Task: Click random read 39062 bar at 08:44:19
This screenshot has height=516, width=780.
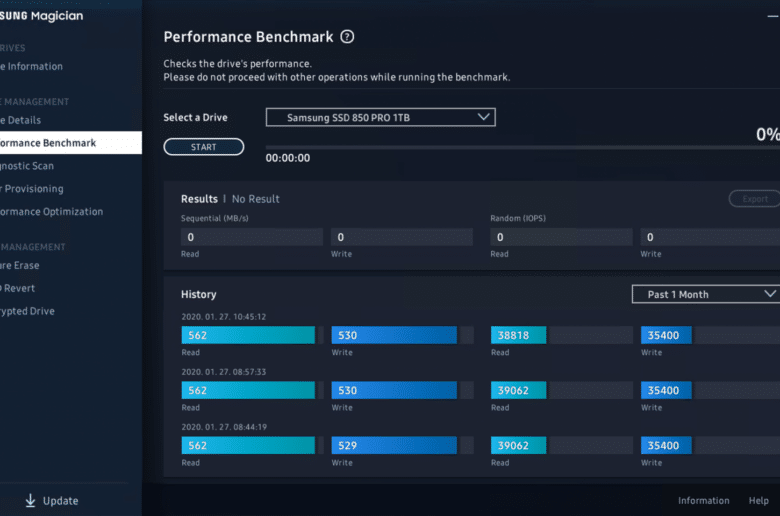Action: click(x=518, y=445)
